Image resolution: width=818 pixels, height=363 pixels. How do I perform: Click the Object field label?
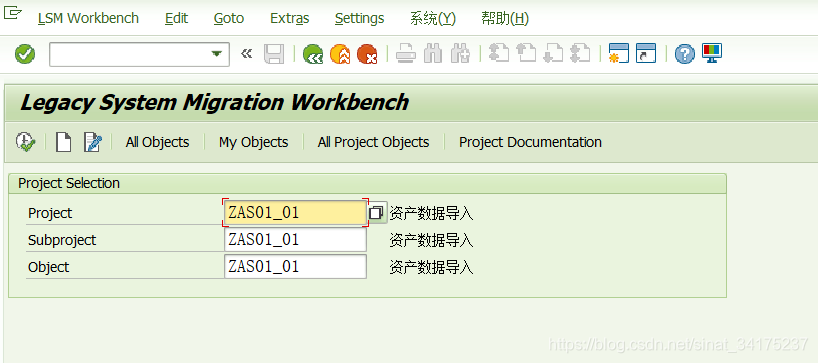click(49, 268)
